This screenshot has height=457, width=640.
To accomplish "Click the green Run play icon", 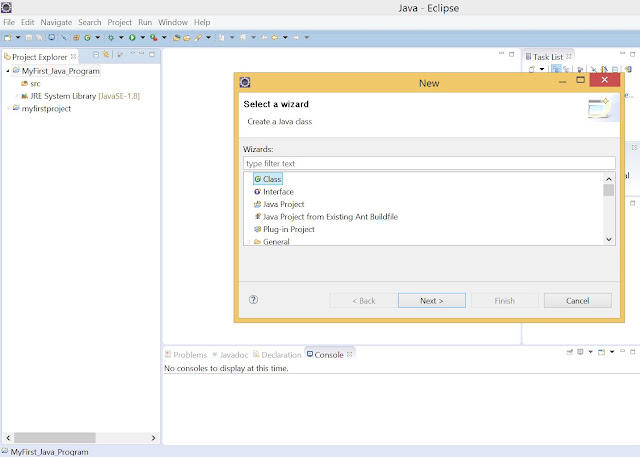I will coord(132,38).
